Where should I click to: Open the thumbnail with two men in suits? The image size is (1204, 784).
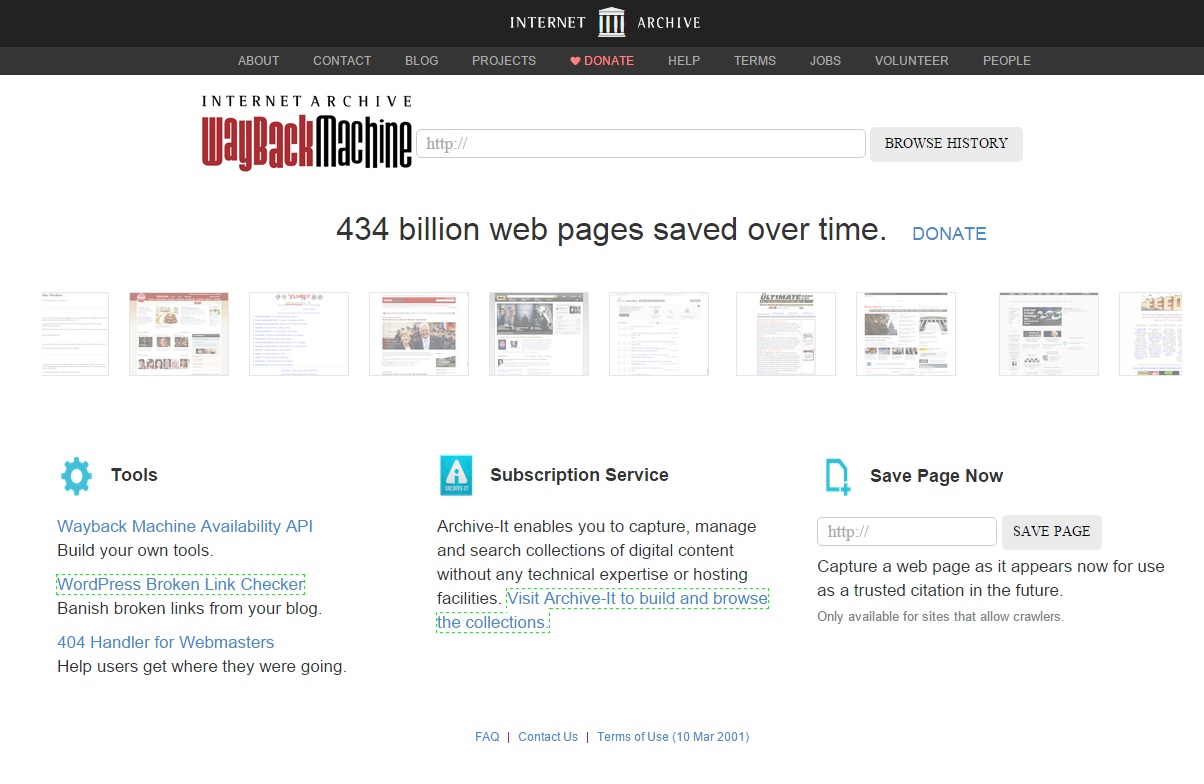click(x=419, y=334)
